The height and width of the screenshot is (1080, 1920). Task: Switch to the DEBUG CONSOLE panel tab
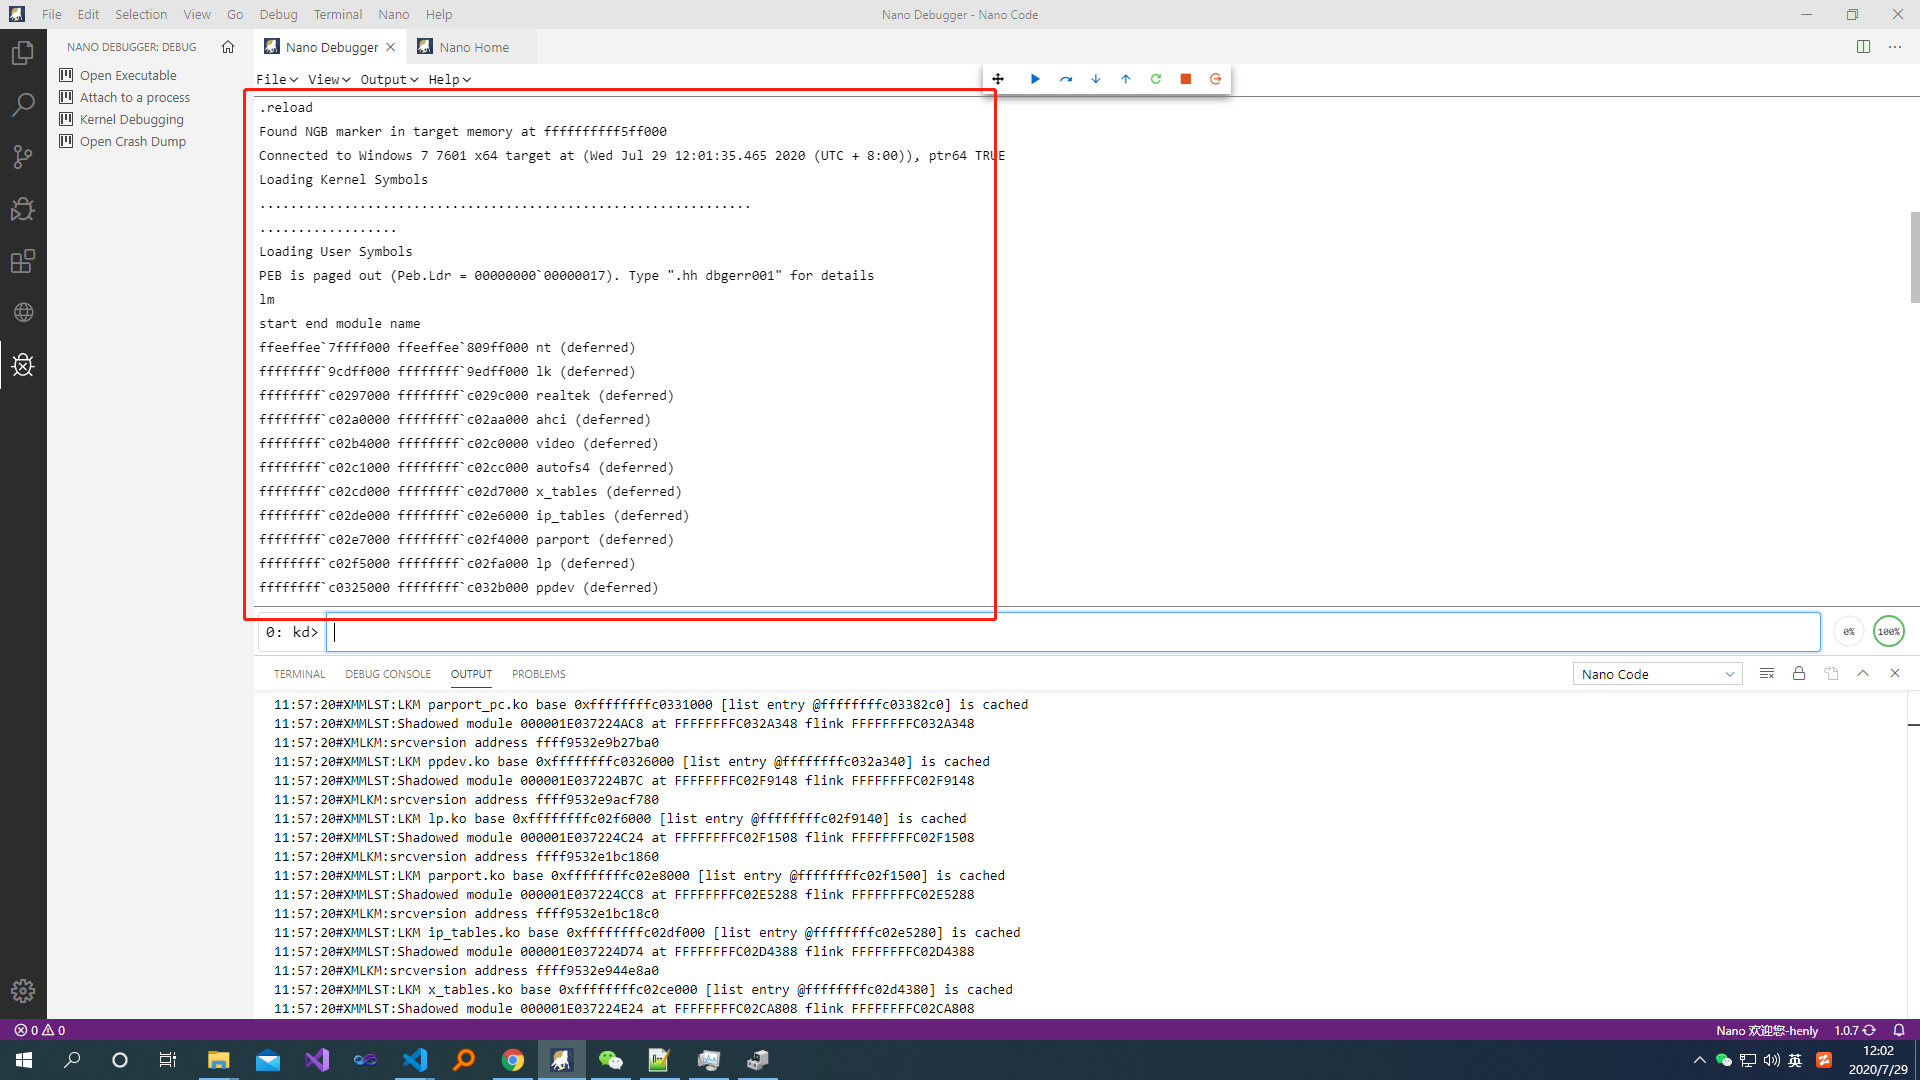tap(388, 674)
